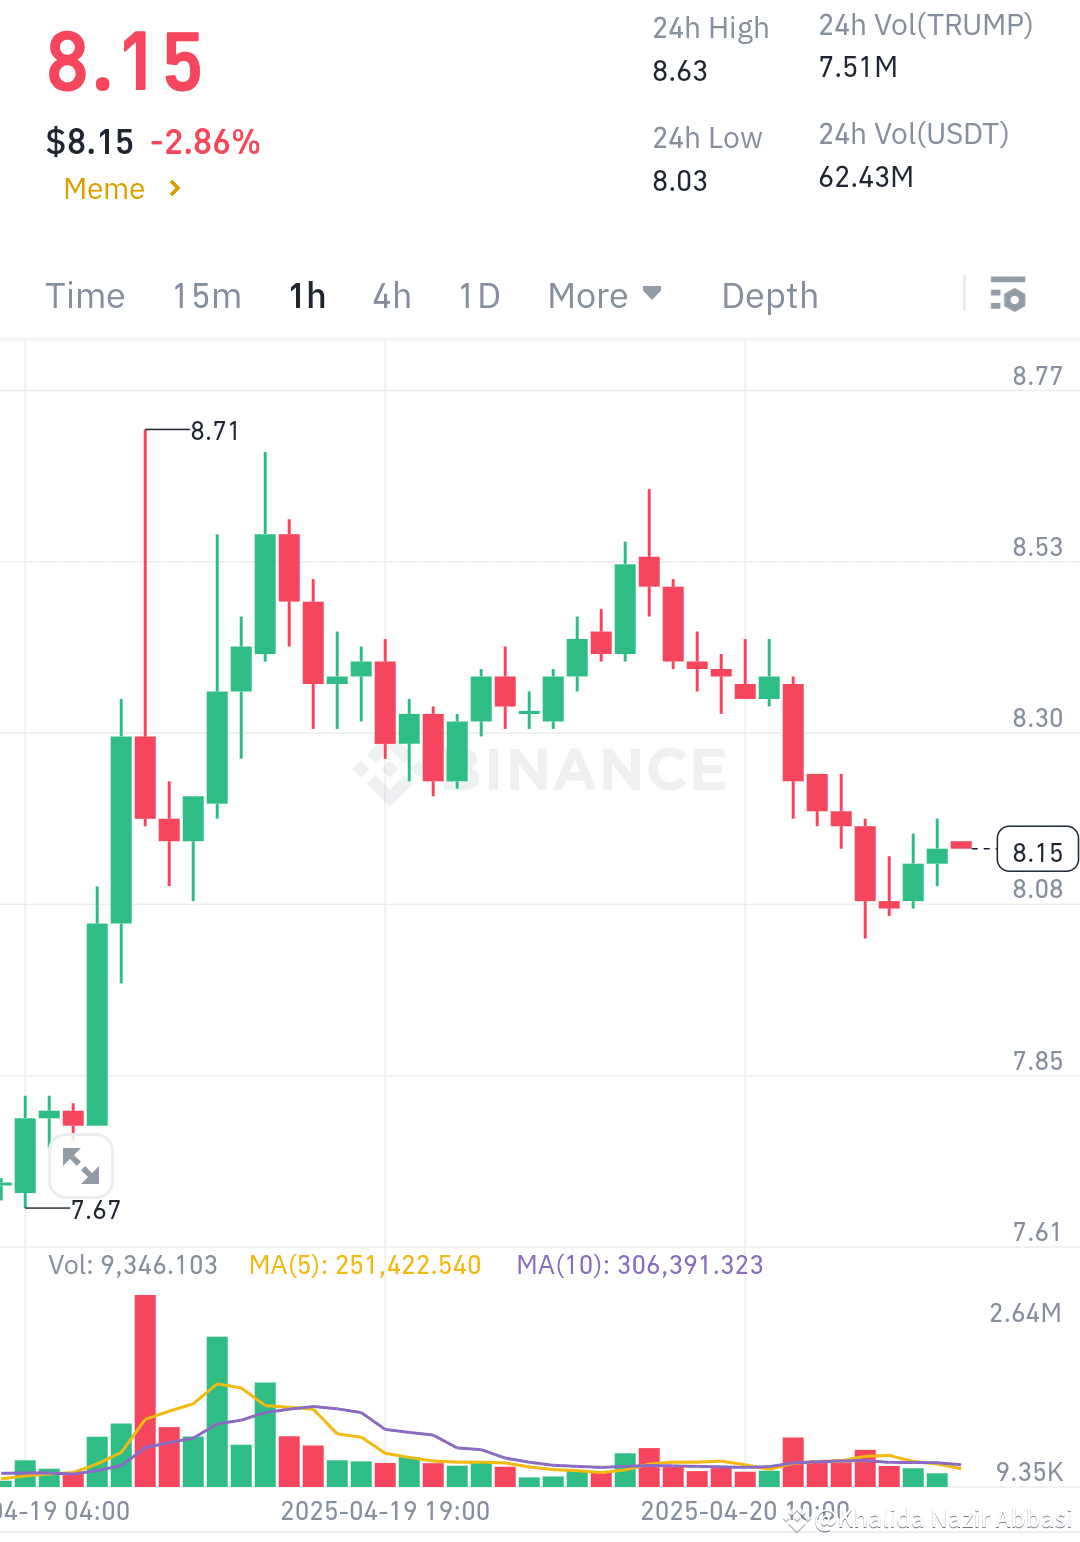
Task: Open the chart indicator settings icon
Action: click(1010, 295)
